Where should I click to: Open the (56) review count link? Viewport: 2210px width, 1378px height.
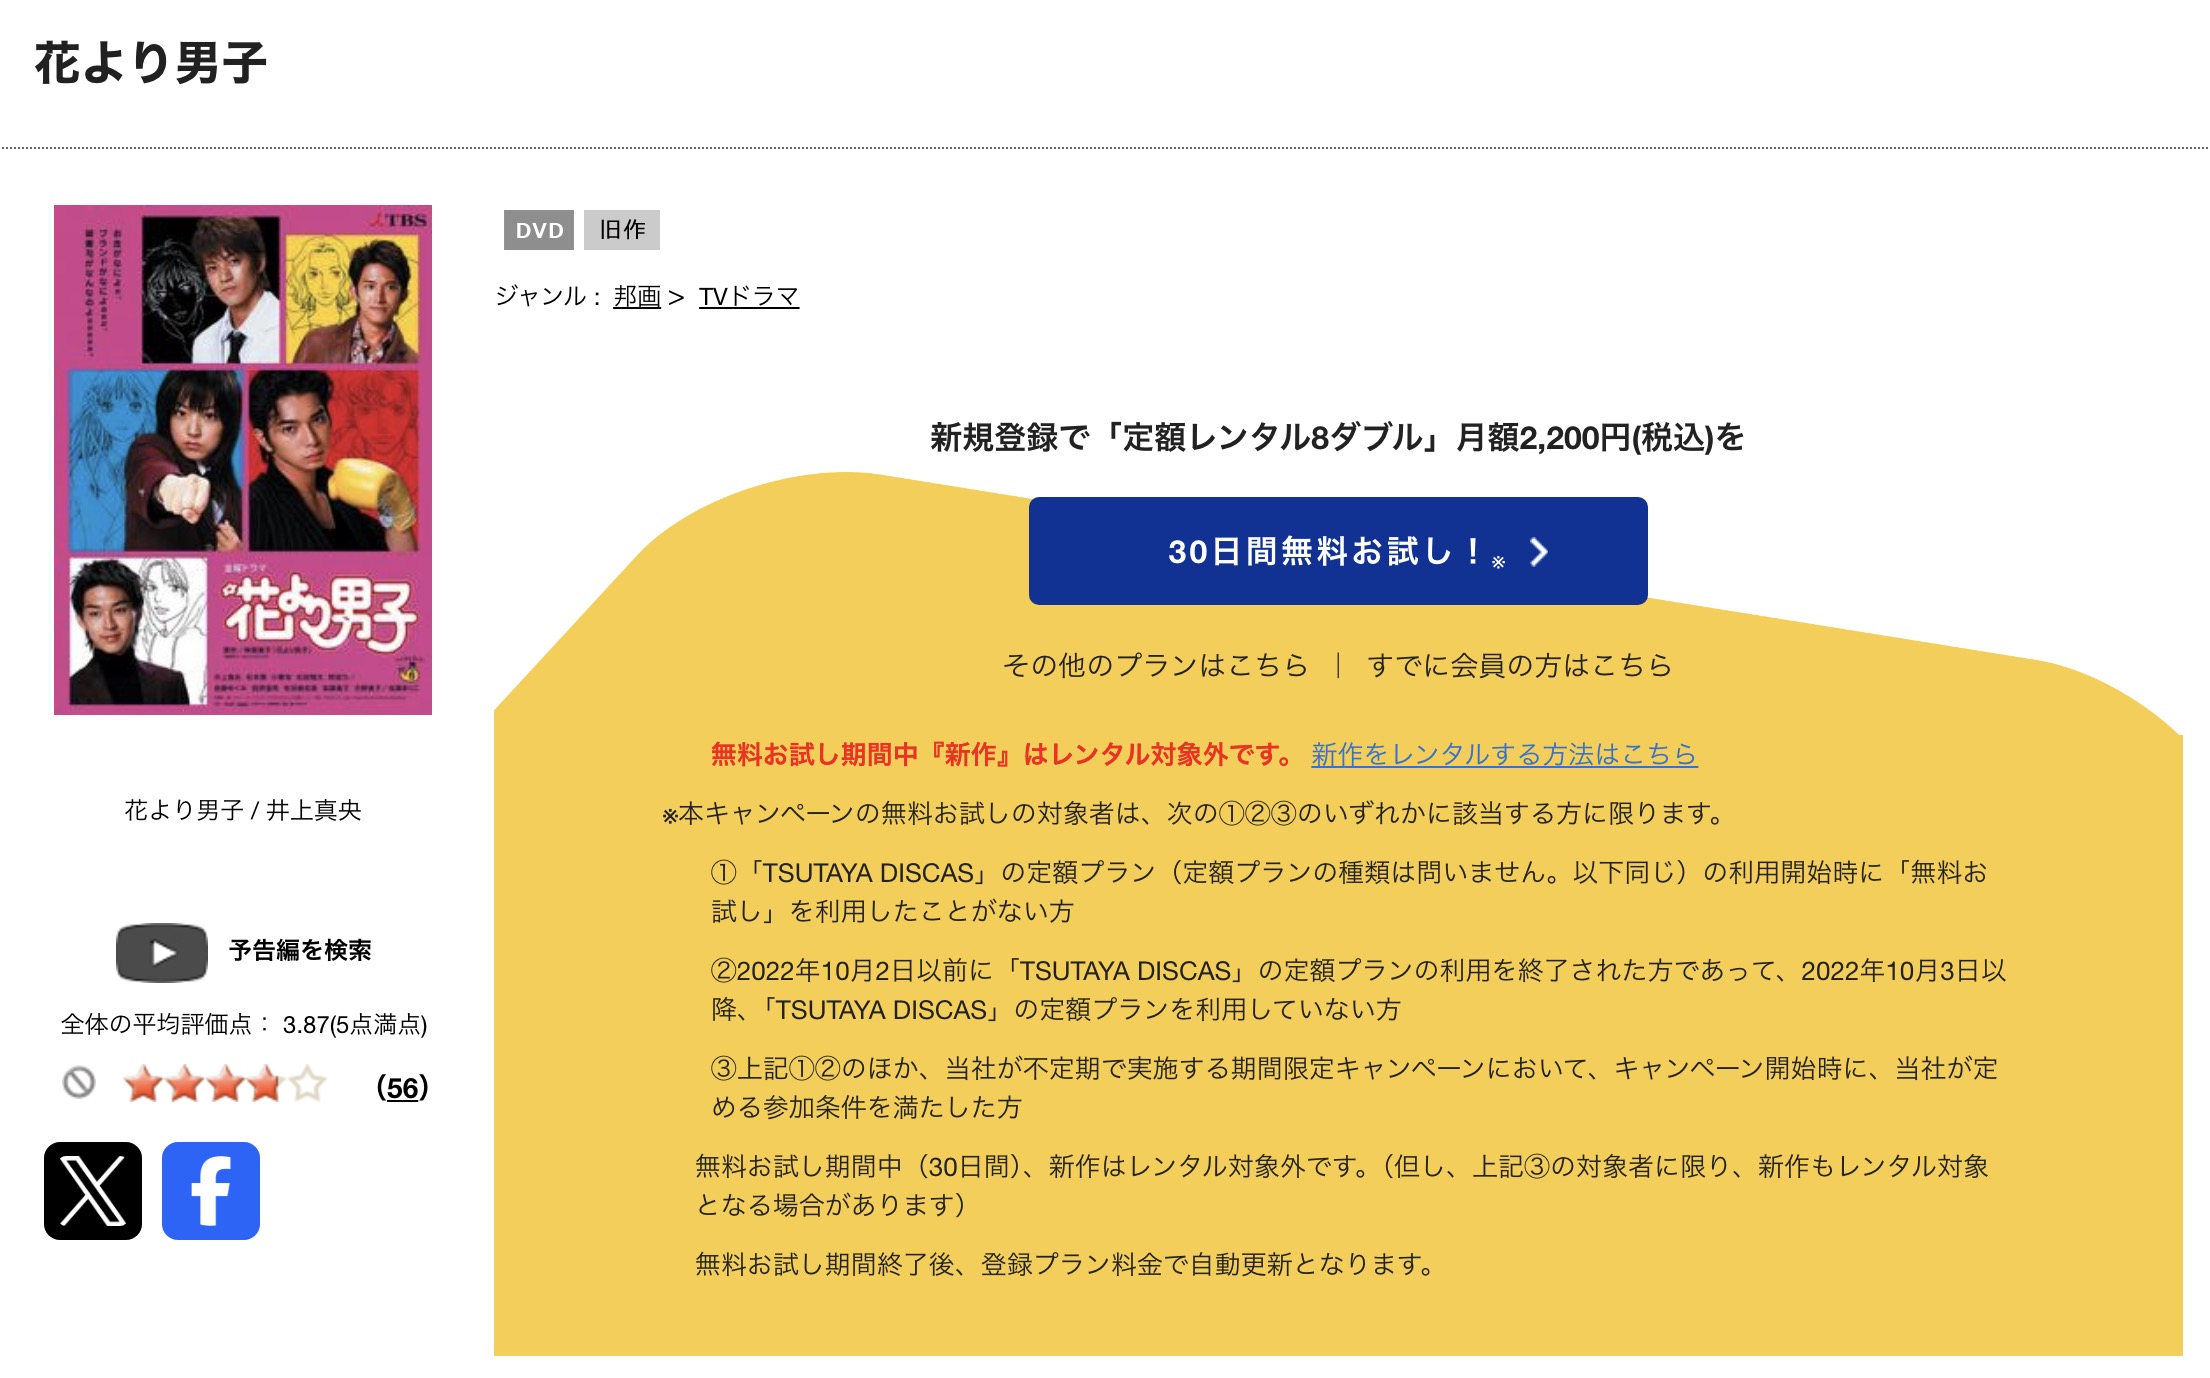coord(402,1087)
